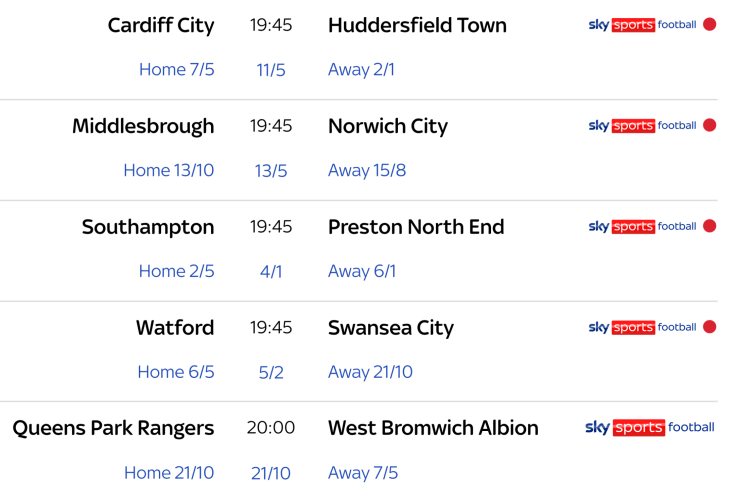Click the 20:00 kick-off time for QPR match
This screenshot has height=500, width=734.
click(271, 428)
